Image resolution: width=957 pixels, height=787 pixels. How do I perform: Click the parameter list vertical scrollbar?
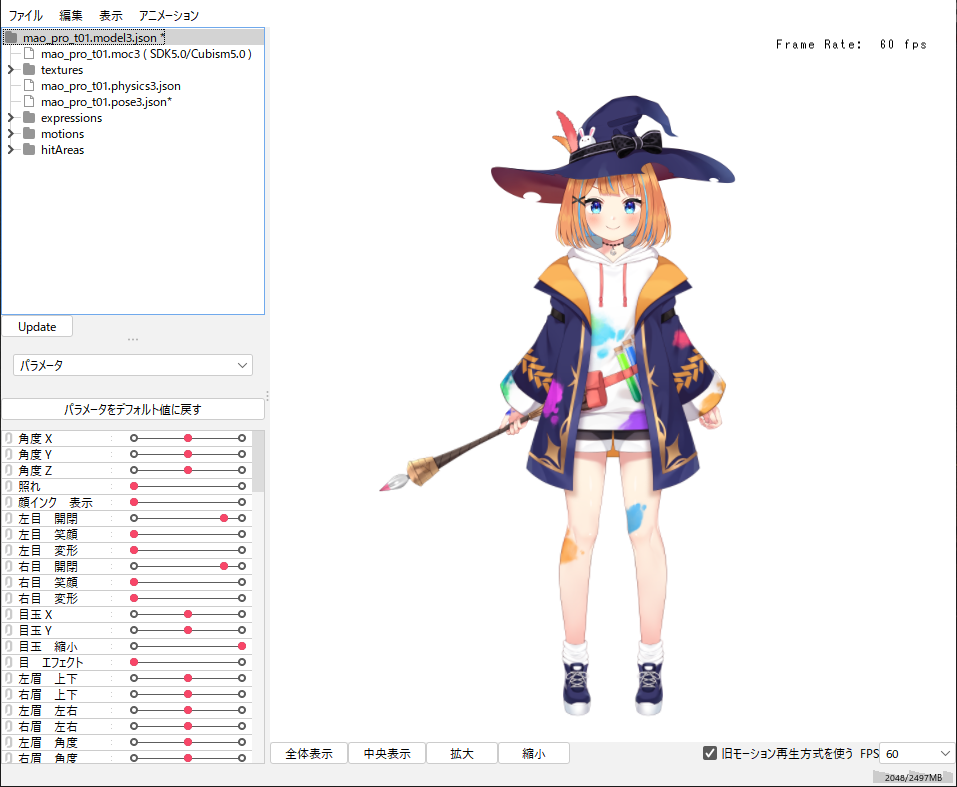[x=258, y=461]
